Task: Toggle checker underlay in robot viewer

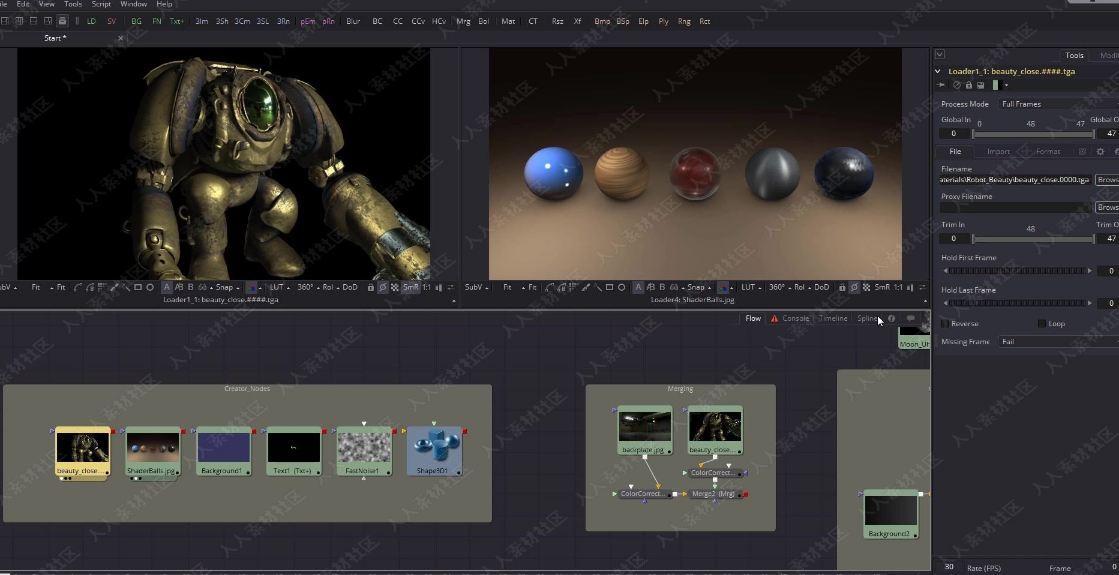Action: point(395,288)
